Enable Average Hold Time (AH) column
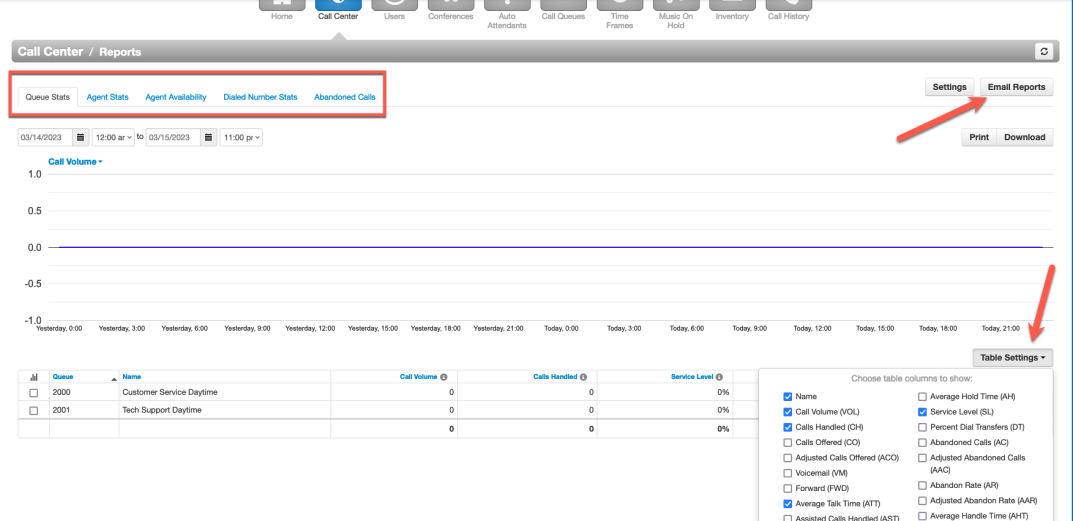This screenshot has height=521, width=1073. [x=922, y=396]
